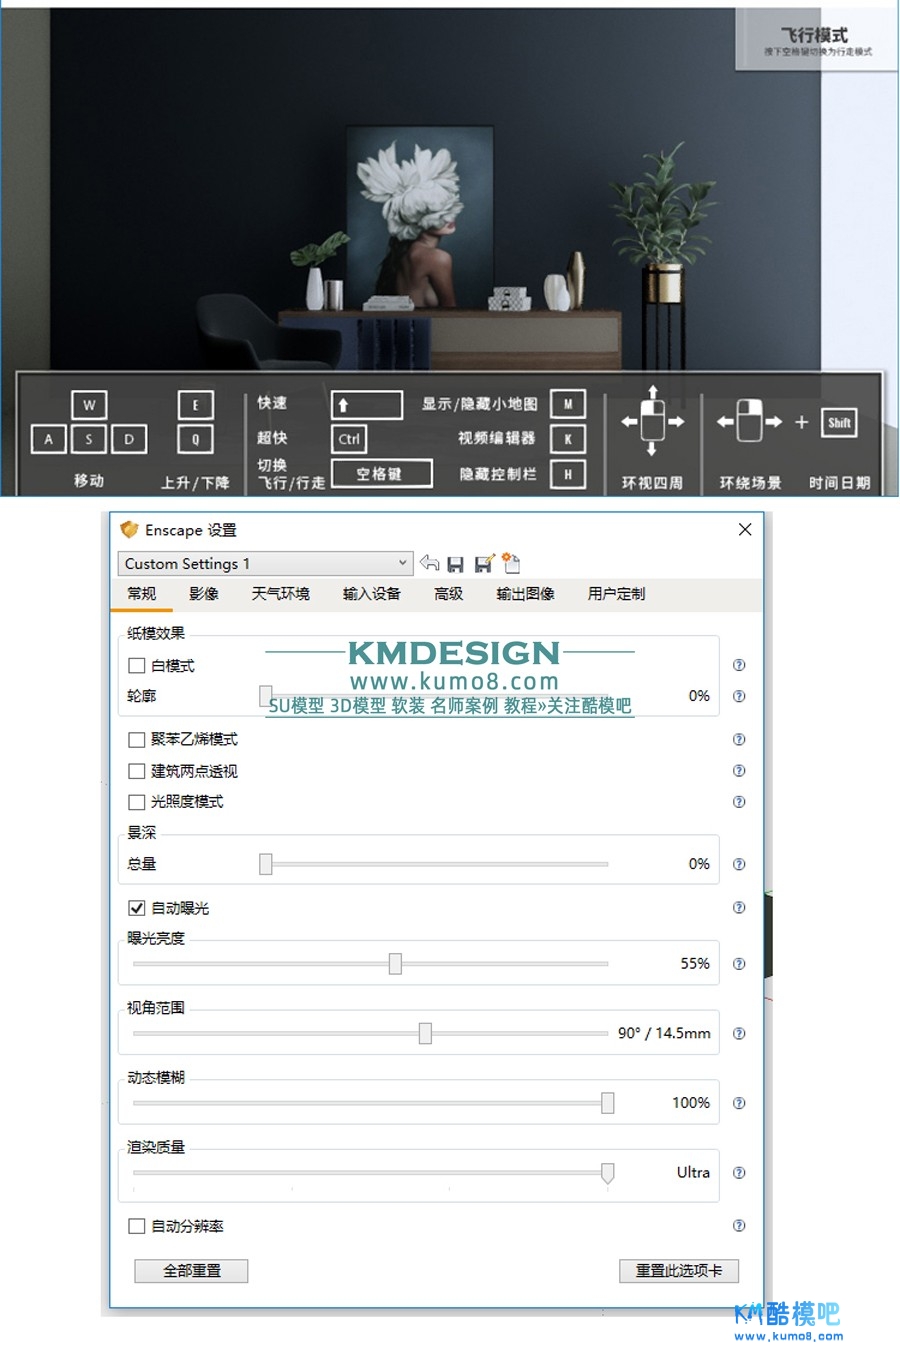Click help icon for 视角范围 row

739,1034
